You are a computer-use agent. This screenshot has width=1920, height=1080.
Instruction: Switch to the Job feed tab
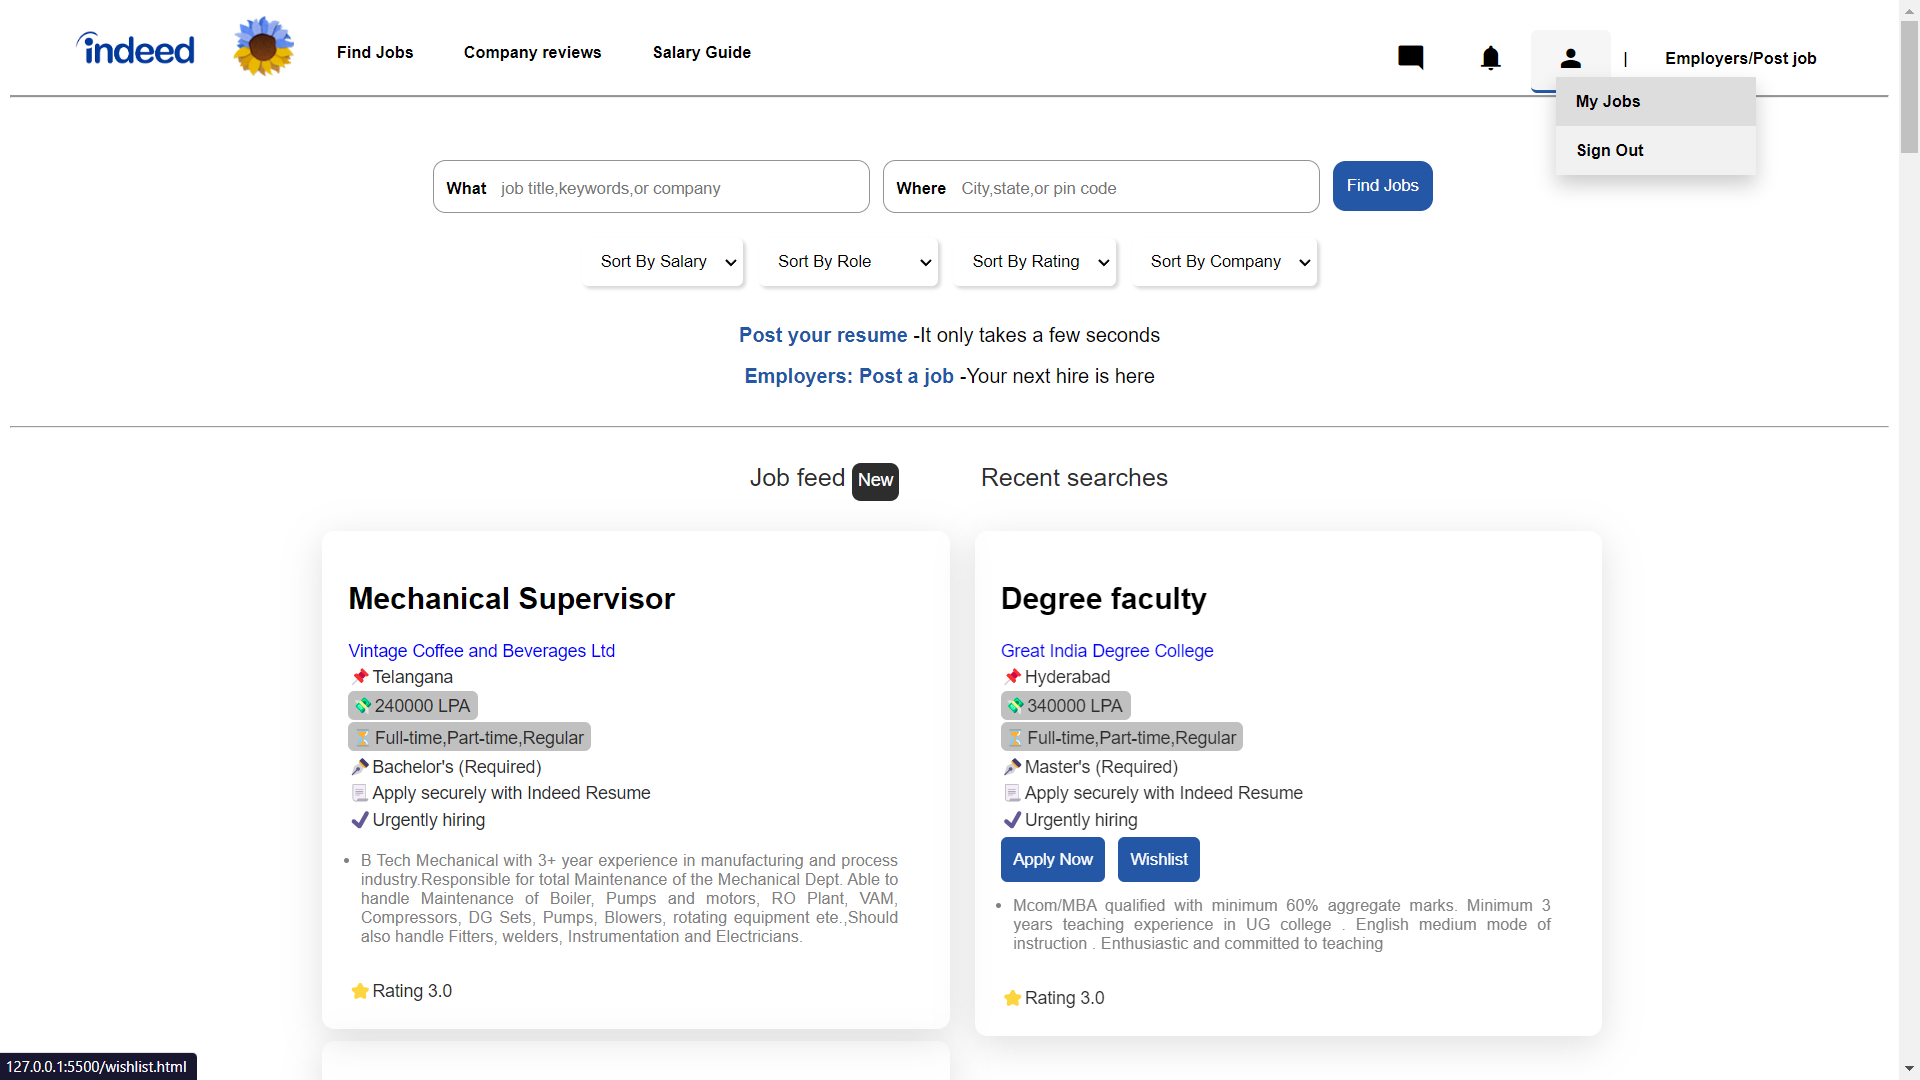797,478
